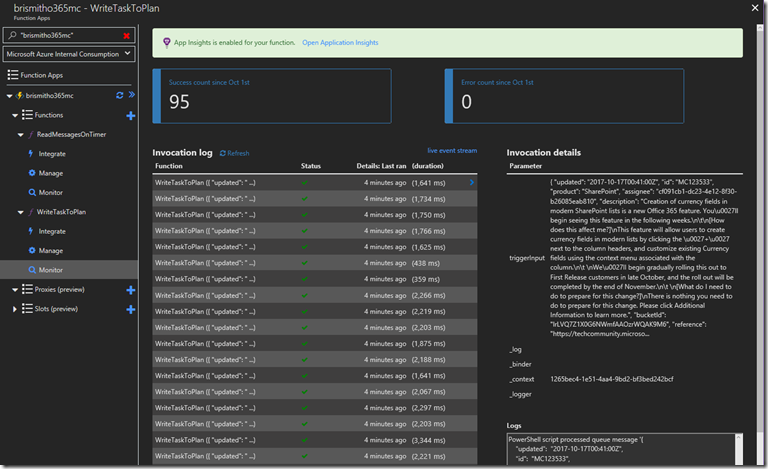Select the invocation row with 2,266 ms duration
The width and height of the screenshot is (768, 469).
tap(314, 295)
